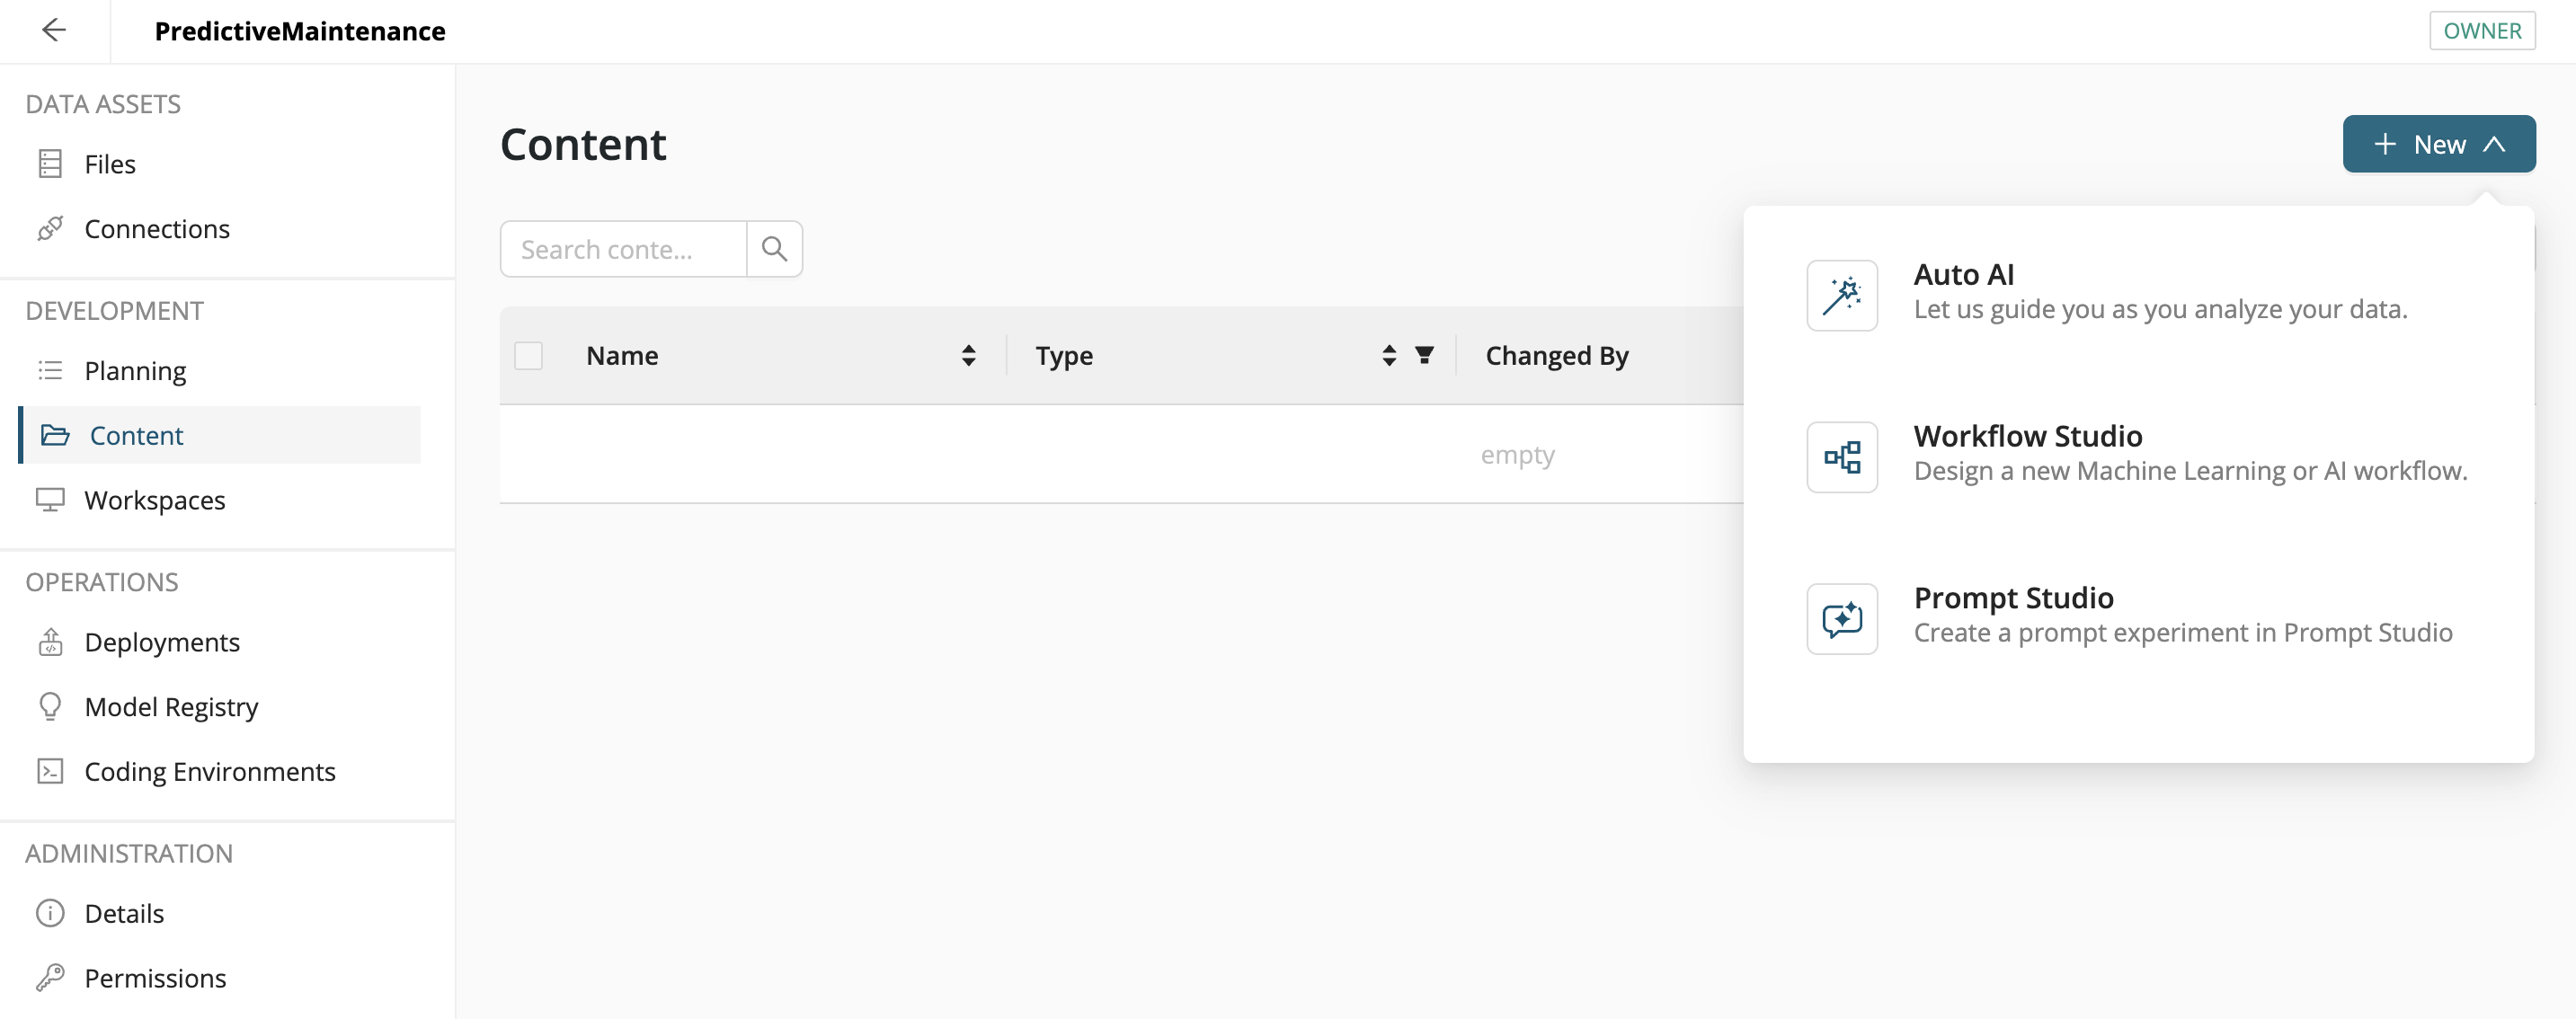Sort the Name column using its arrows
This screenshot has width=2576, height=1019.
[x=968, y=355]
